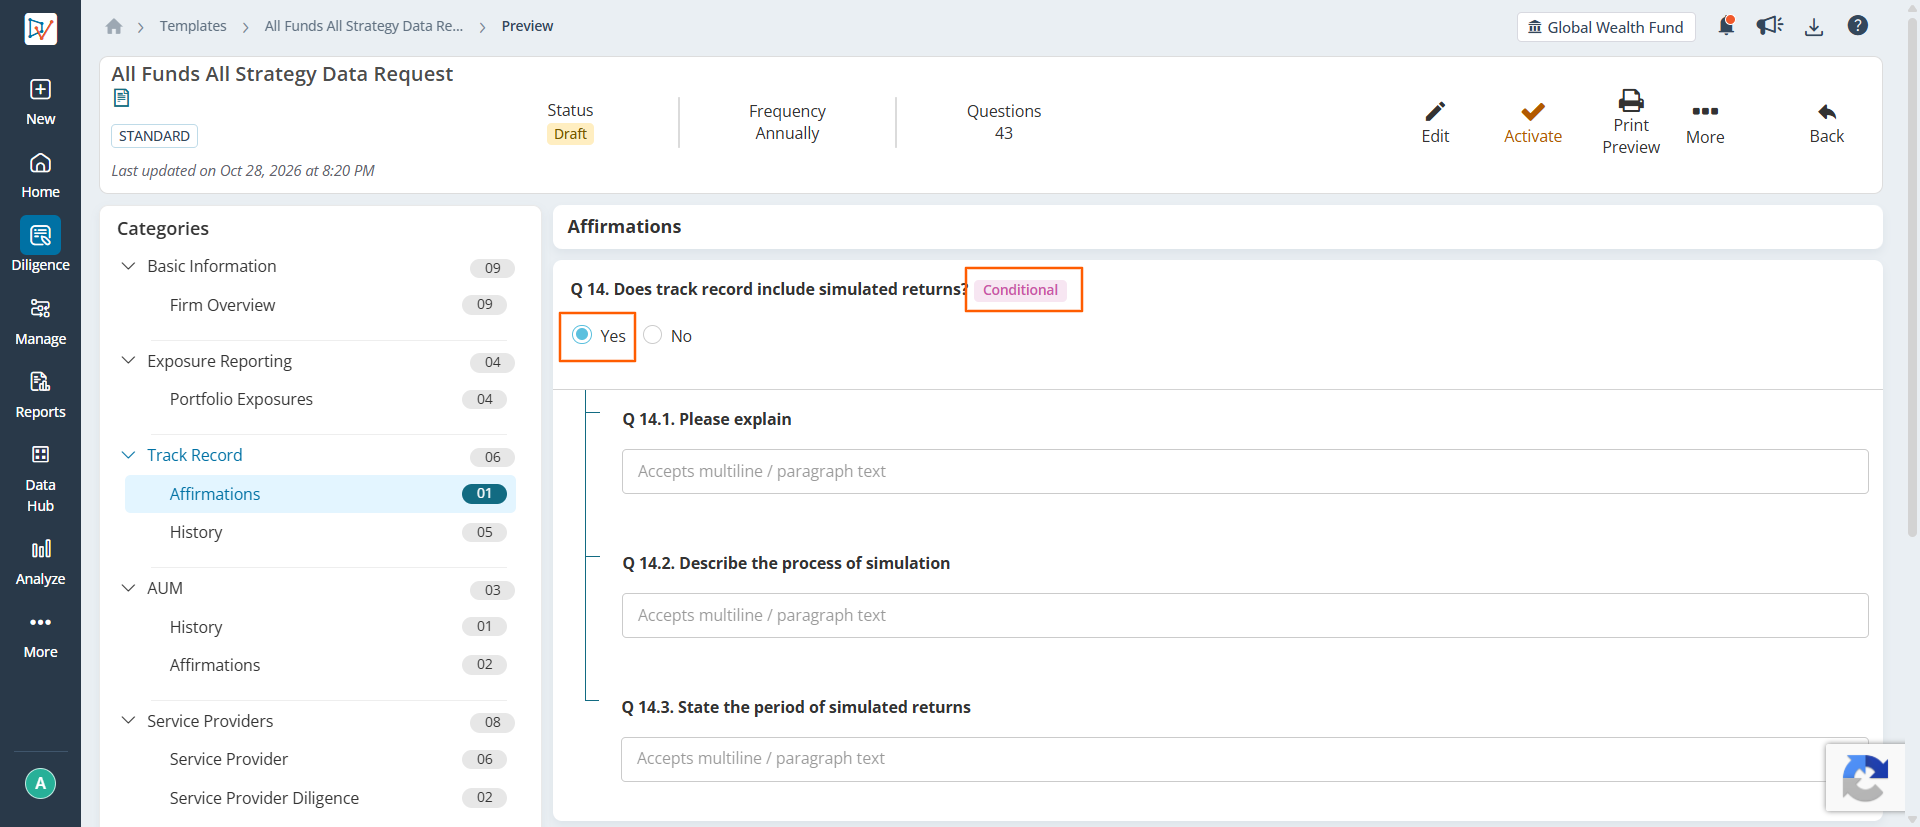Click the page vertical scrollbar
Viewport: 1920px width, 827px height.
[x=1912, y=280]
